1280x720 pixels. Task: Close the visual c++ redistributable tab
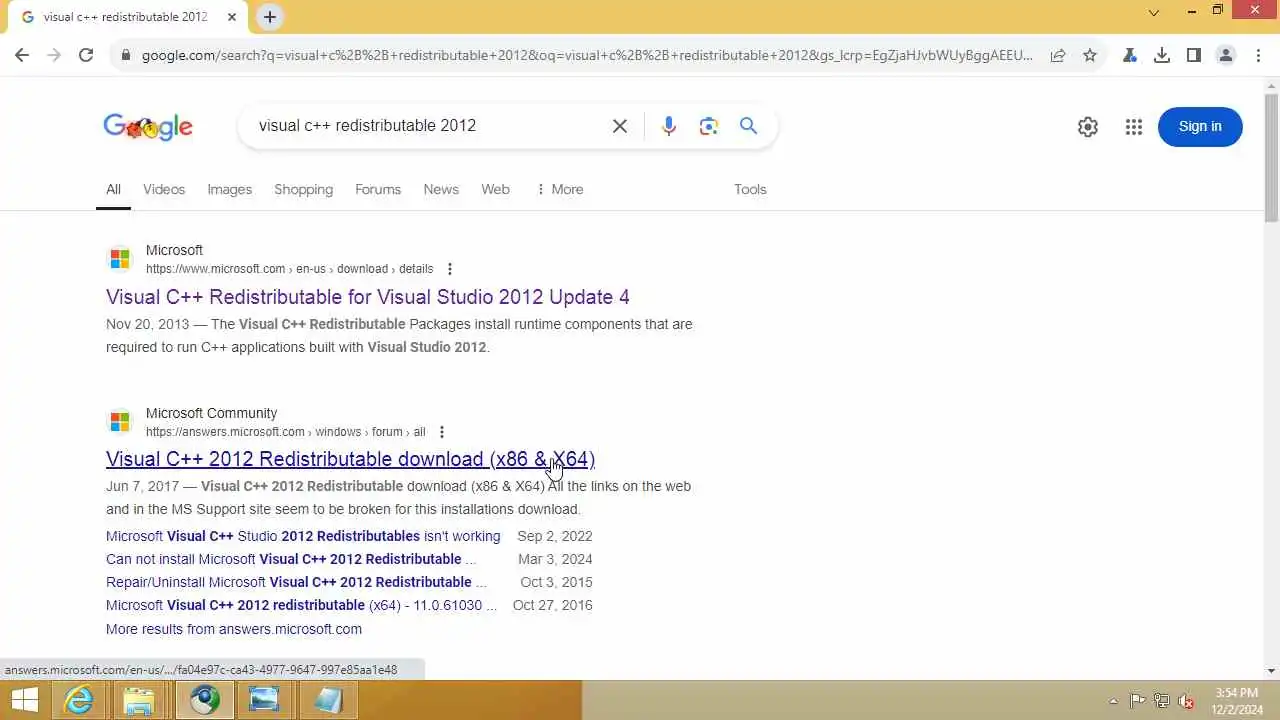(x=232, y=17)
